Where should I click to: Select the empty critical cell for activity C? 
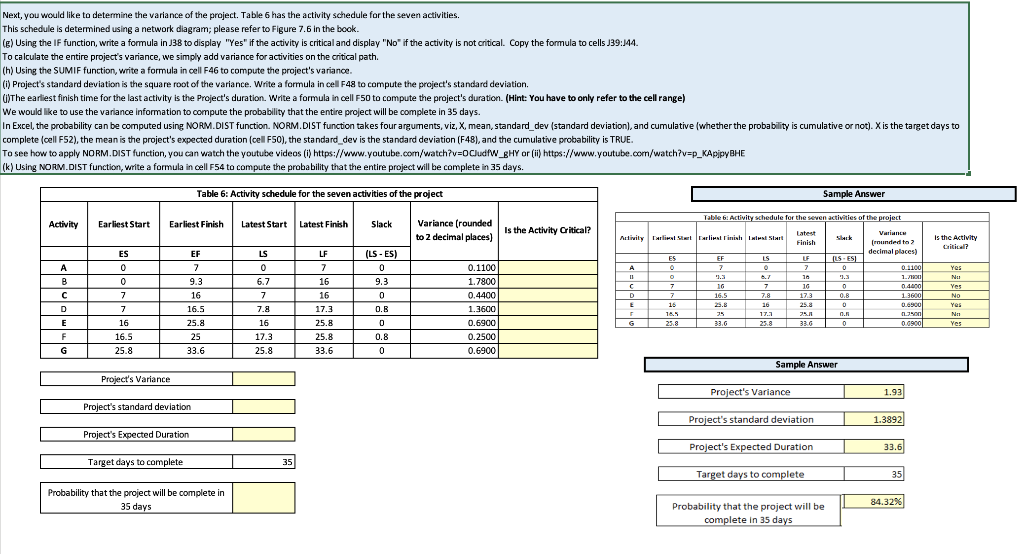click(x=548, y=295)
